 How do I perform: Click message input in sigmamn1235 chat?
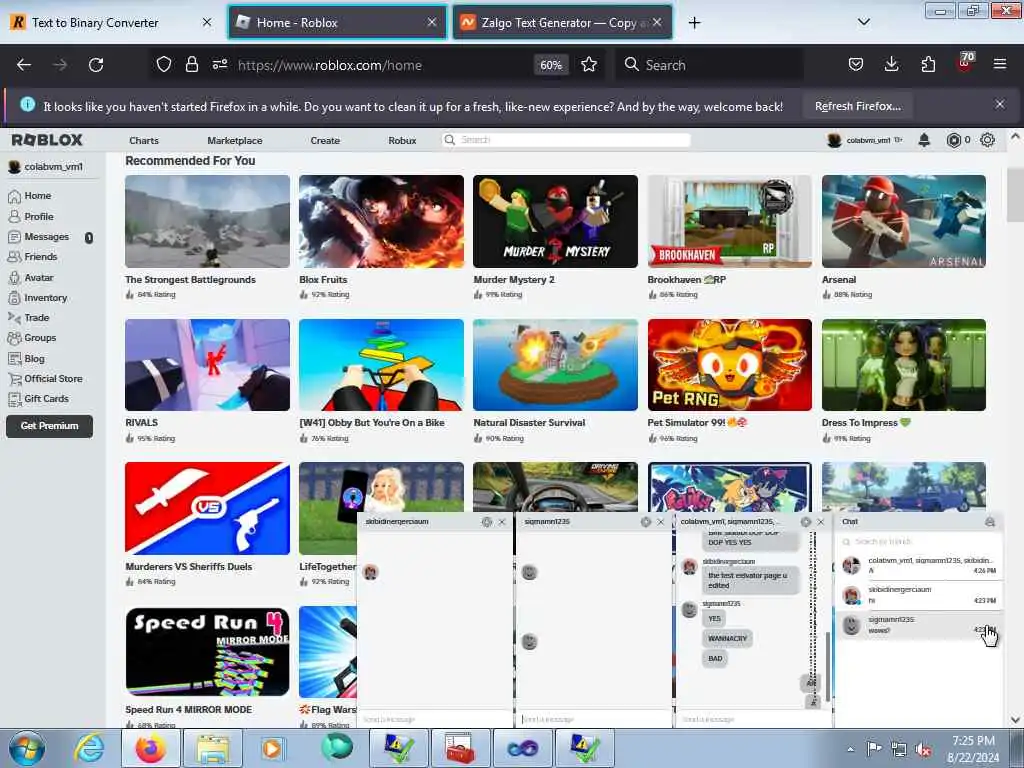[x=593, y=719]
